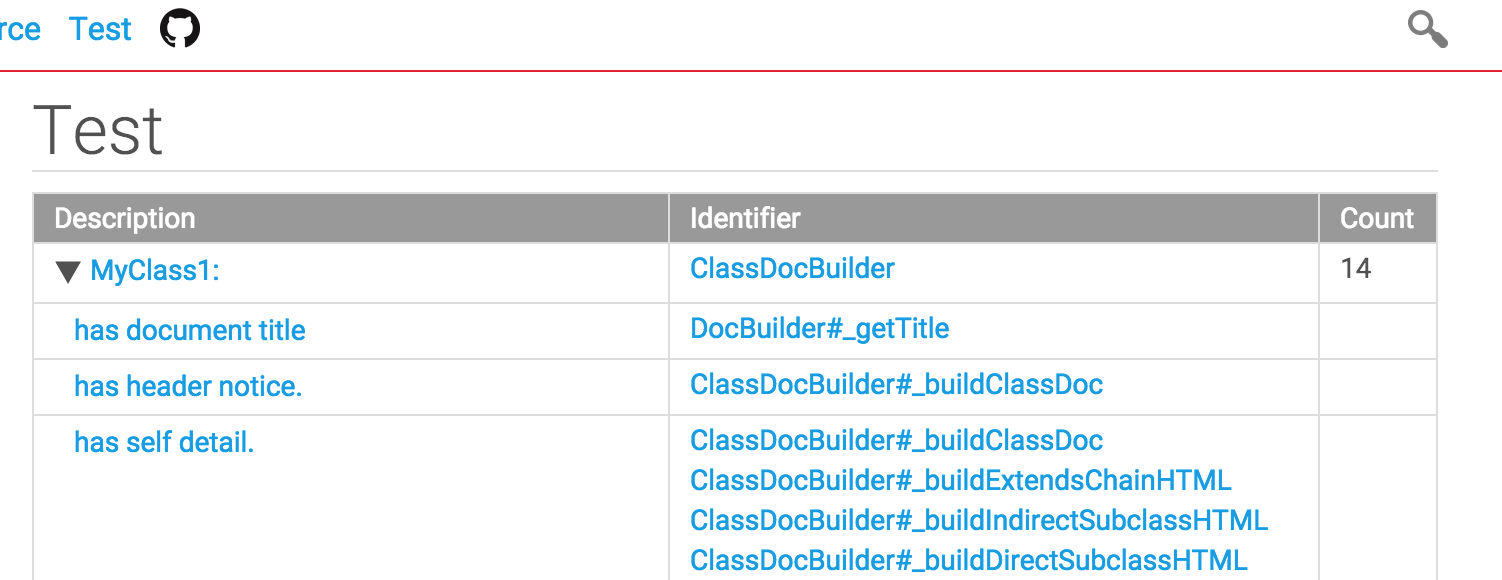Screen dimensions: 1502x580
Task: Open the ClassDocBuilder#_buildDirectSubclassHTML link
Action: click(x=969, y=560)
